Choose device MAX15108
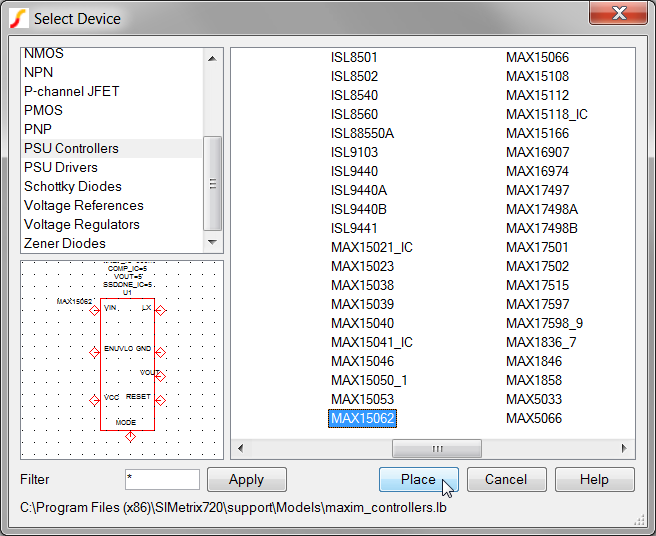 pyautogui.click(x=538, y=76)
